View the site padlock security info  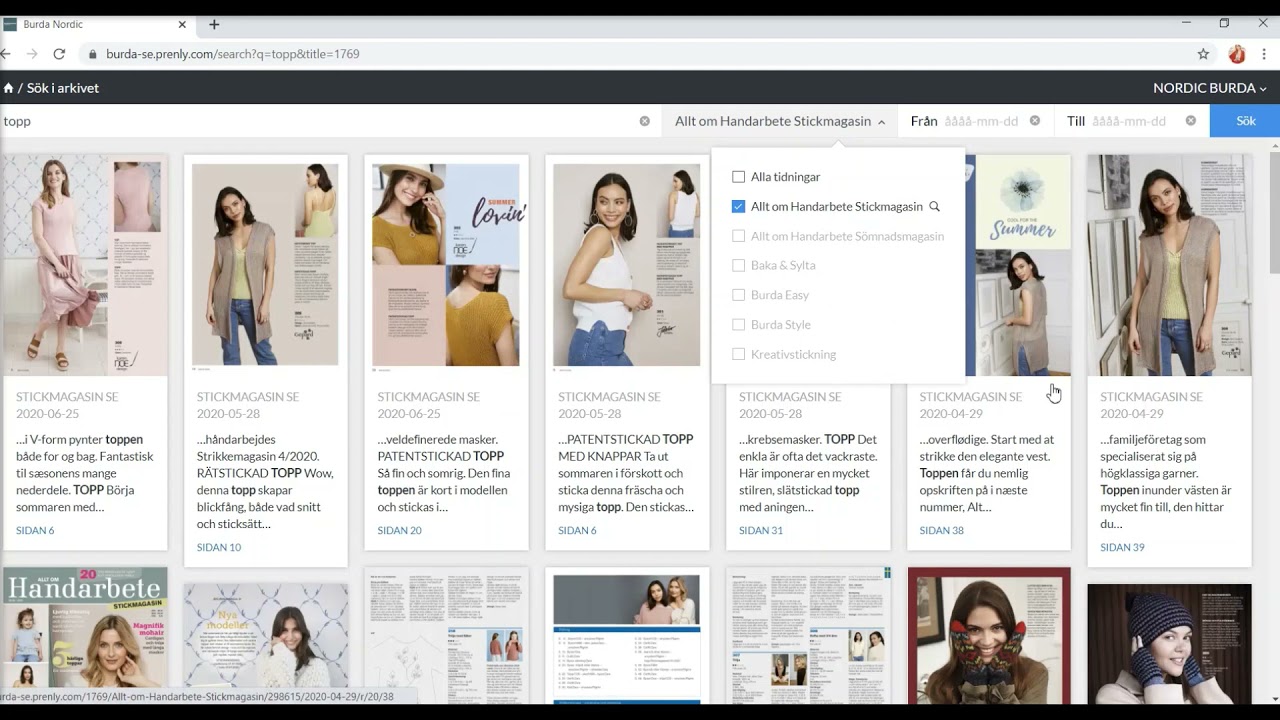[x=93, y=54]
